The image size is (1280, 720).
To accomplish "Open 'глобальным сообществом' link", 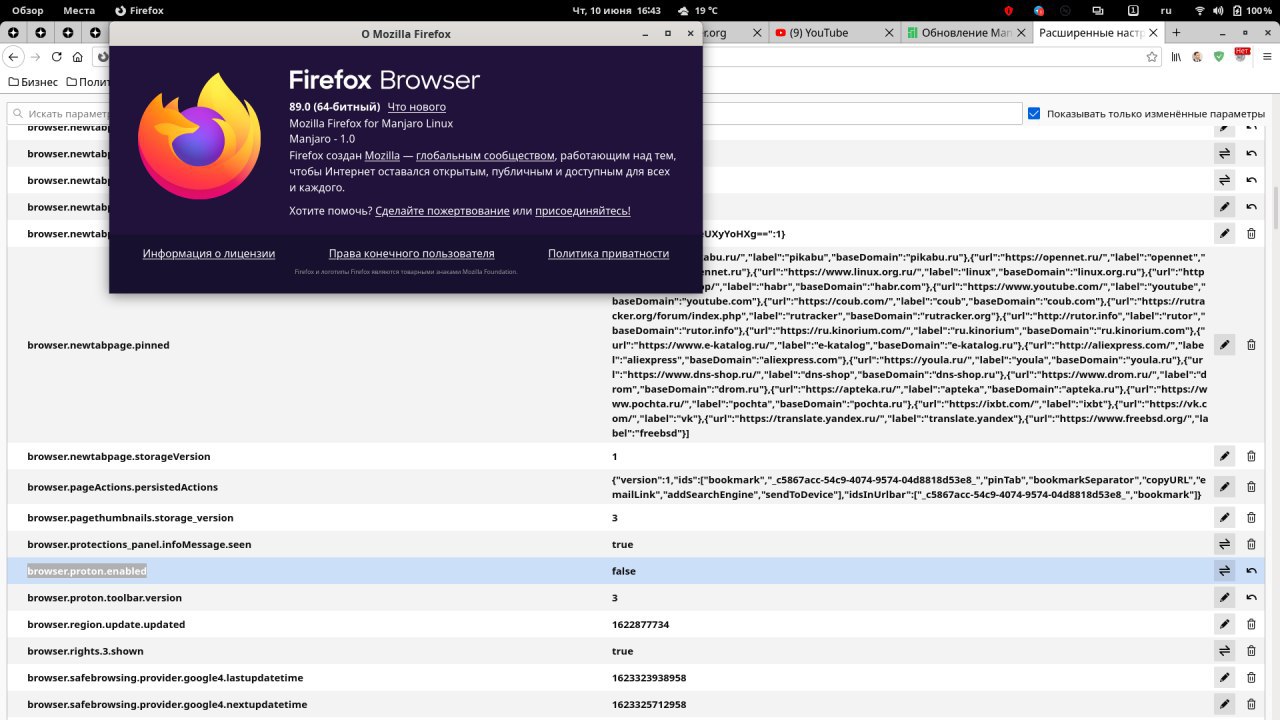I will coord(485,156).
